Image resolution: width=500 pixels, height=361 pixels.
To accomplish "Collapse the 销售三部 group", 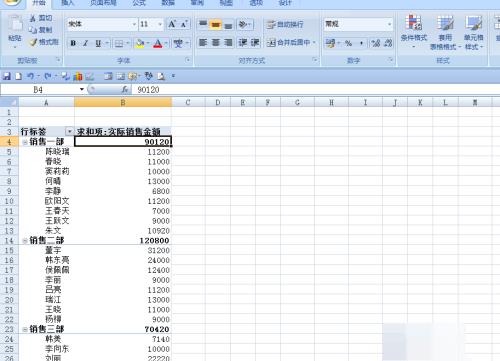I will (x=25, y=329).
